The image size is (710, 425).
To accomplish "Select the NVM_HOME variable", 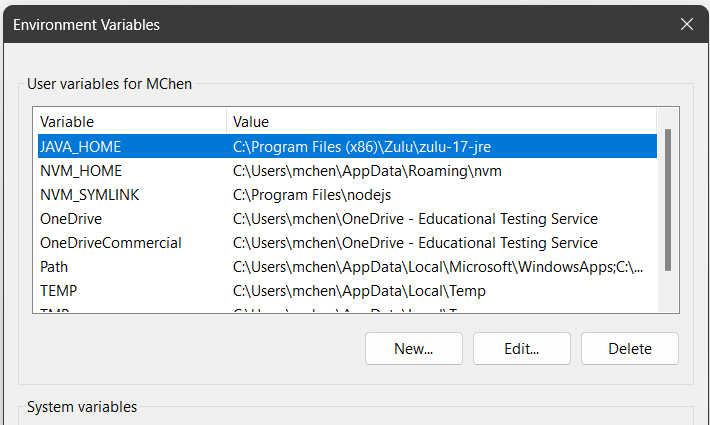I will pos(80,171).
